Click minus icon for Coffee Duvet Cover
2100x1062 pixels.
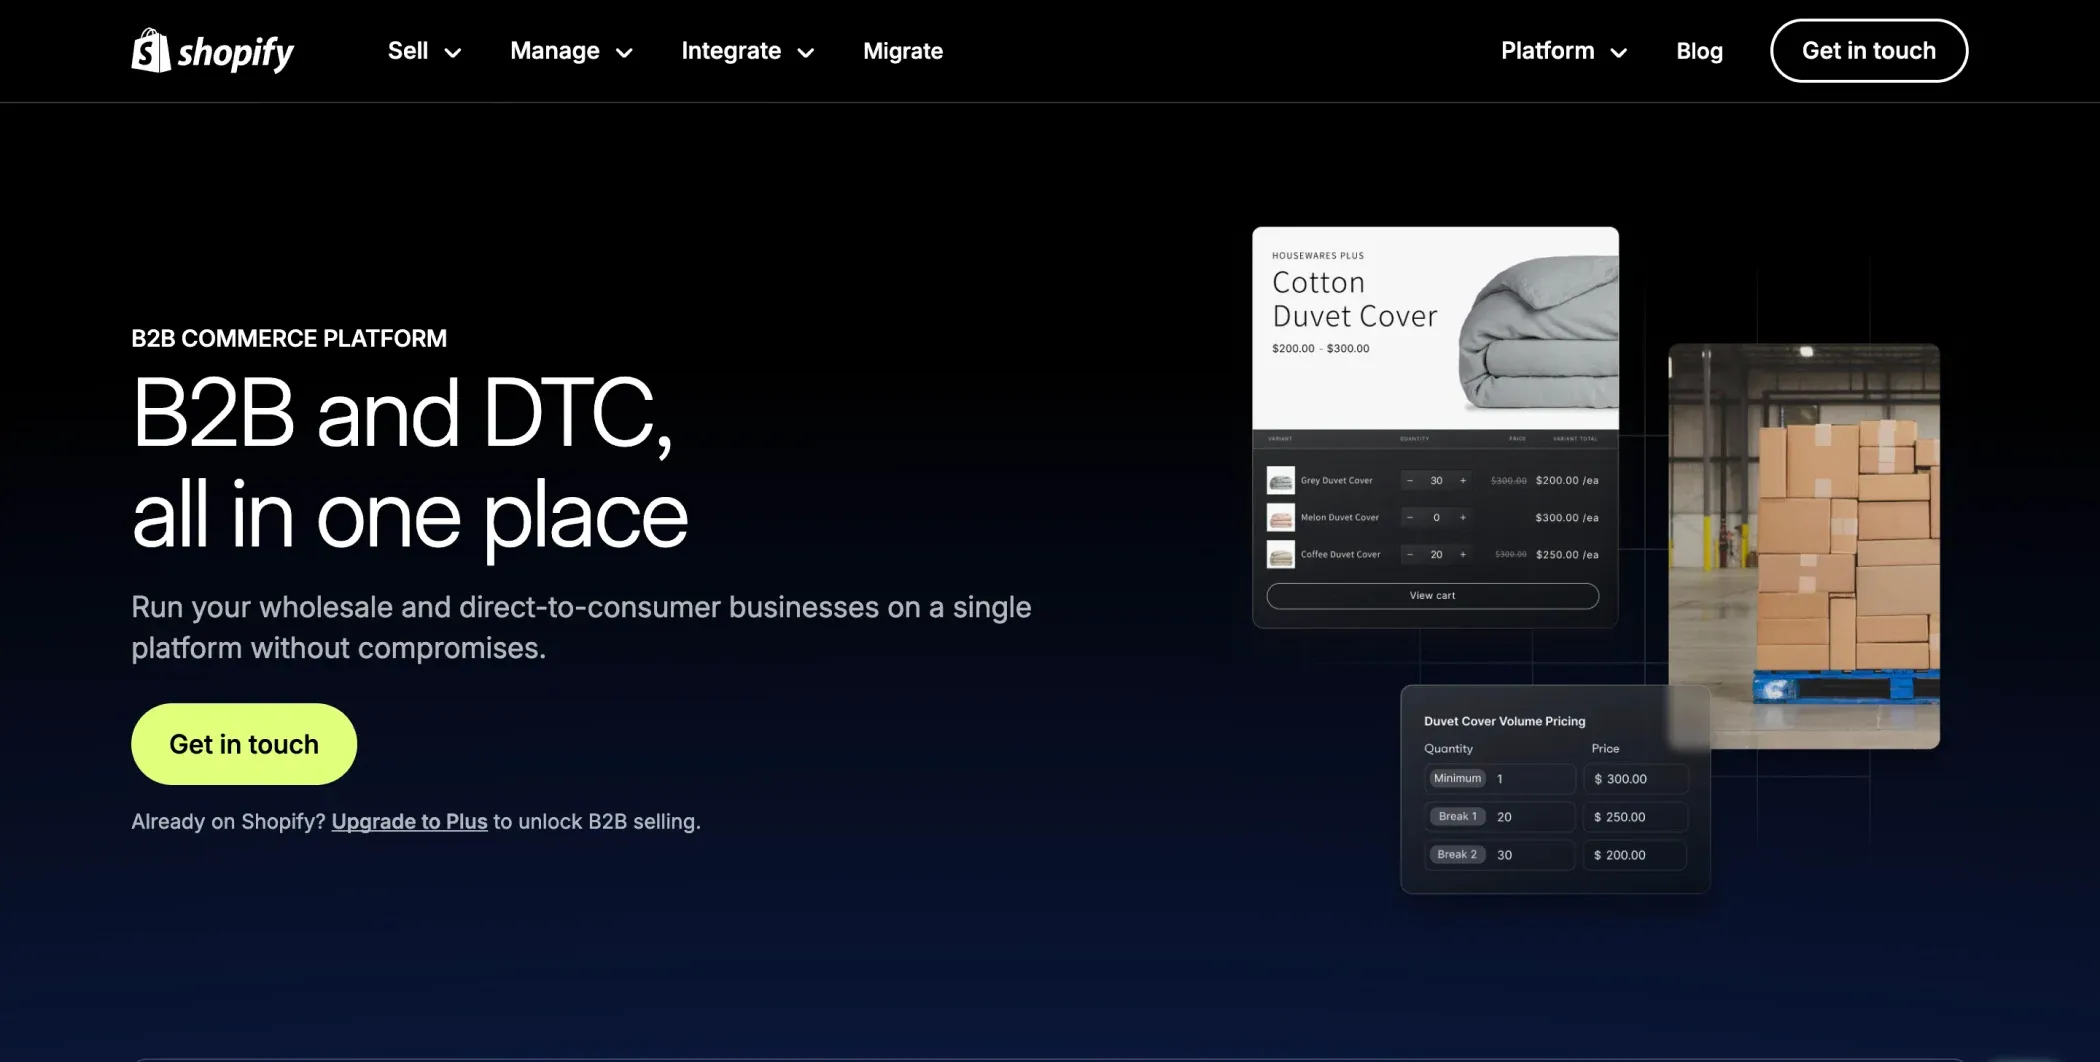(x=1410, y=555)
